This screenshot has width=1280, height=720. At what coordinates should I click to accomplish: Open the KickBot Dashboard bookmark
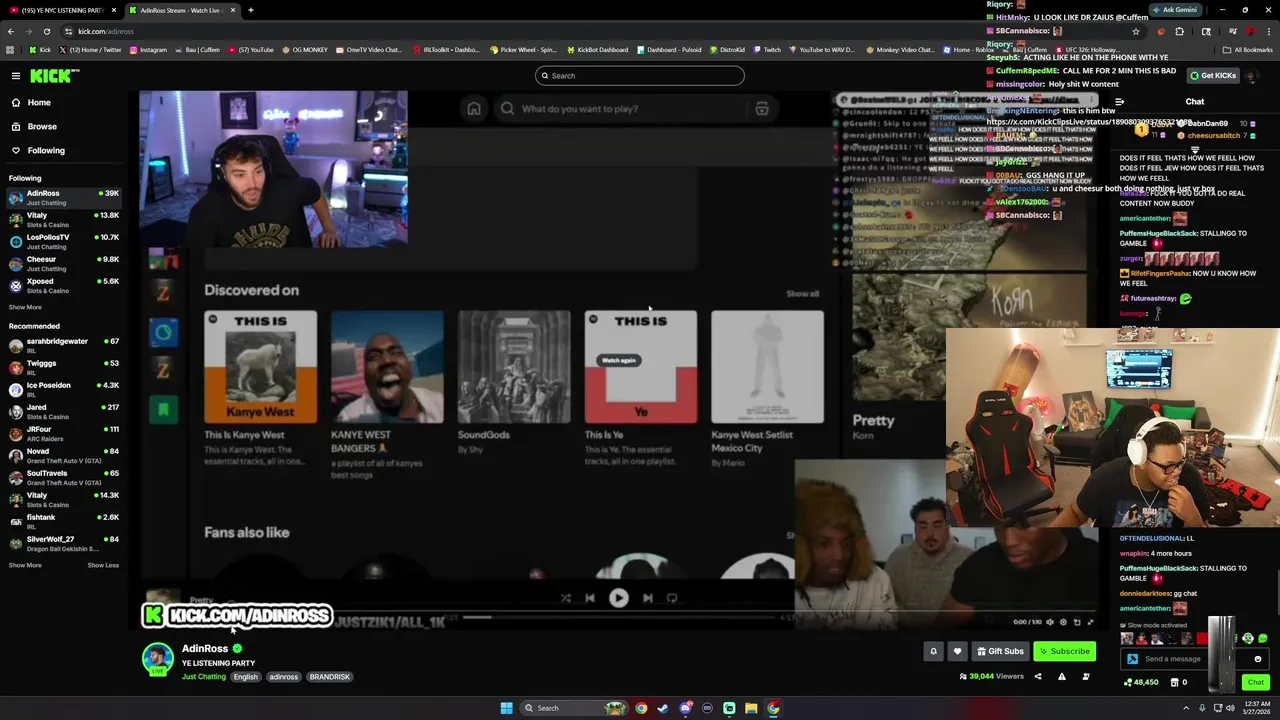[598, 49]
